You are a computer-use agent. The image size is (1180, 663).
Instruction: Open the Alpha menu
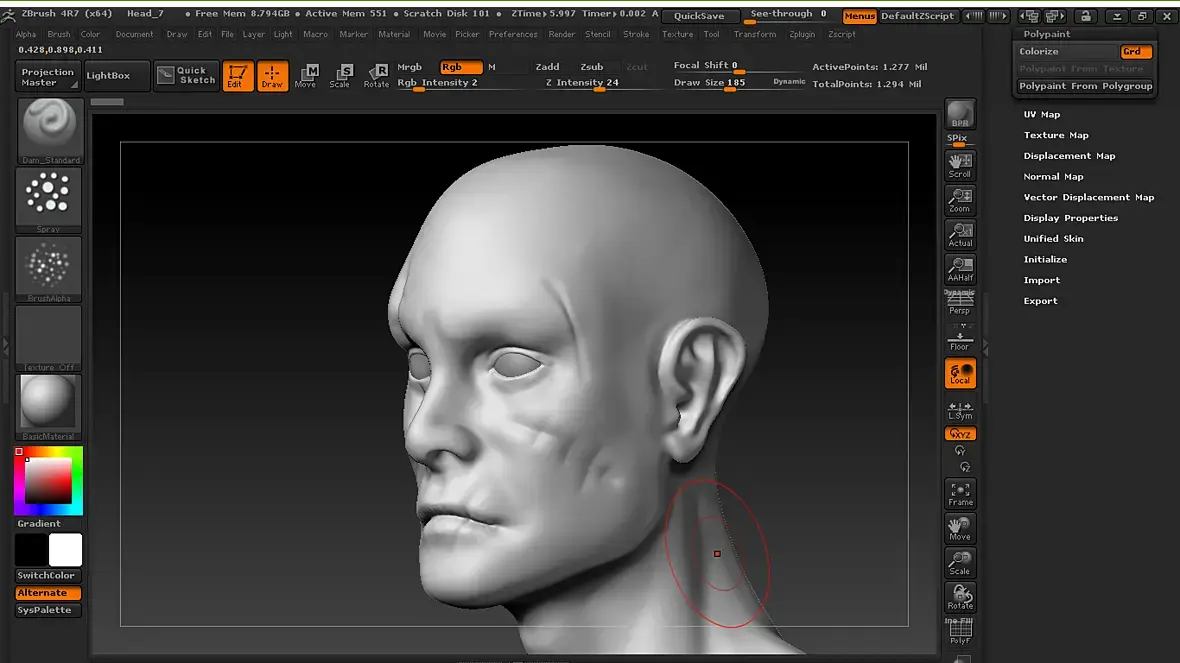pyautogui.click(x=26, y=35)
